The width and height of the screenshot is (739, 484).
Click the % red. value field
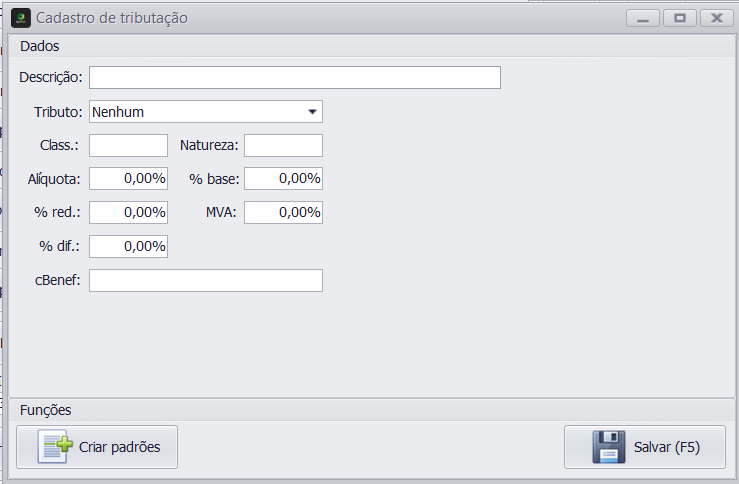[x=129, y=212]
